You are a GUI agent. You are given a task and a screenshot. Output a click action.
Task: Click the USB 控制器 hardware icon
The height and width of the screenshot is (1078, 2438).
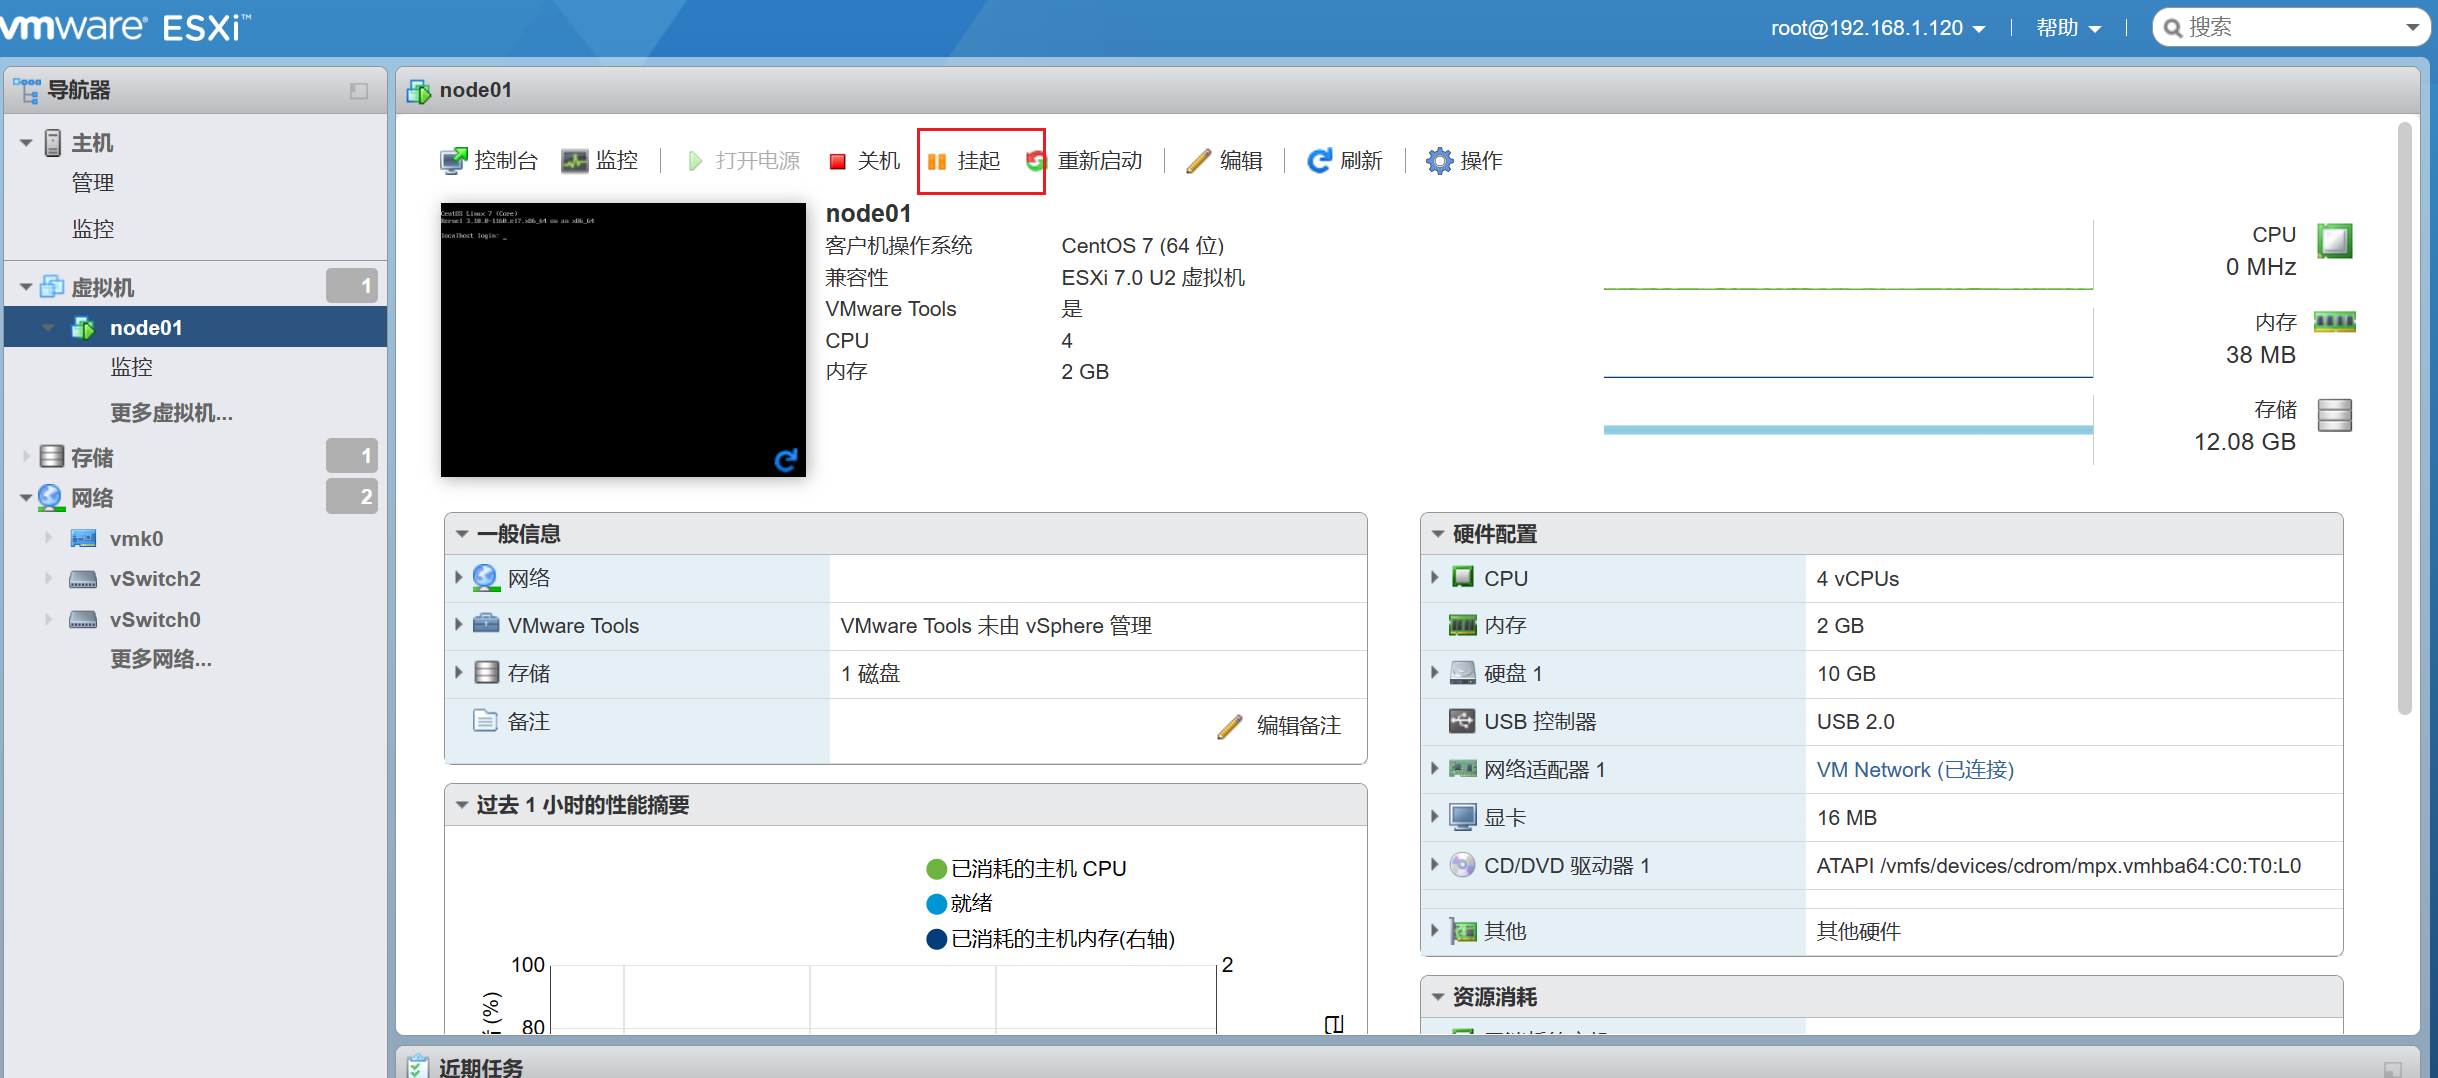1462,721
